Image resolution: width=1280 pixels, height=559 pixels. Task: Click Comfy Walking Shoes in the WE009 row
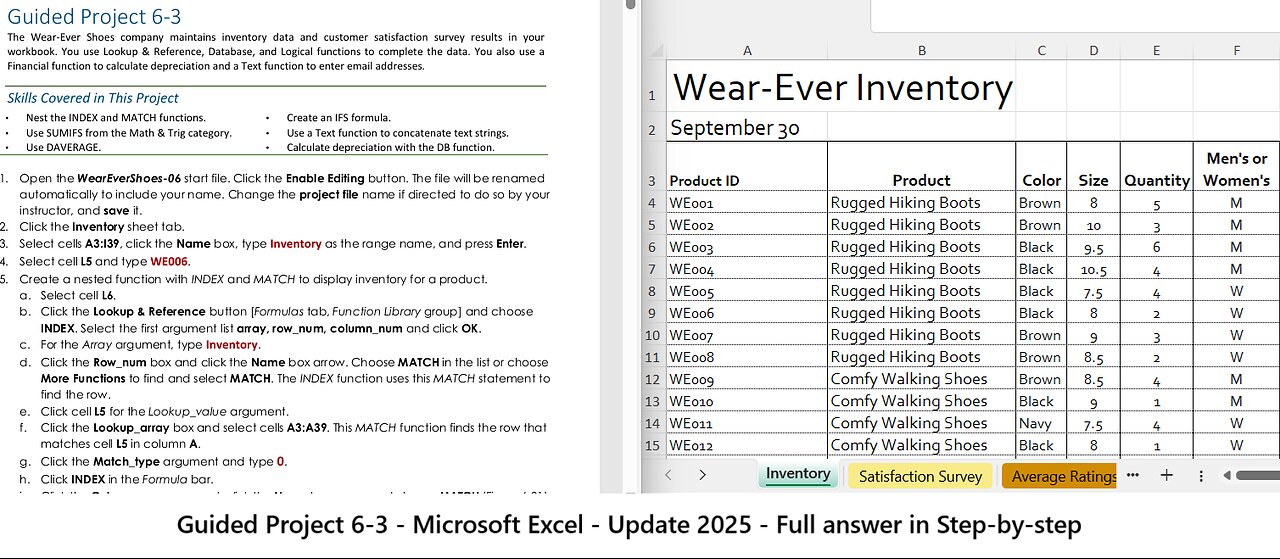coord(921,379)
